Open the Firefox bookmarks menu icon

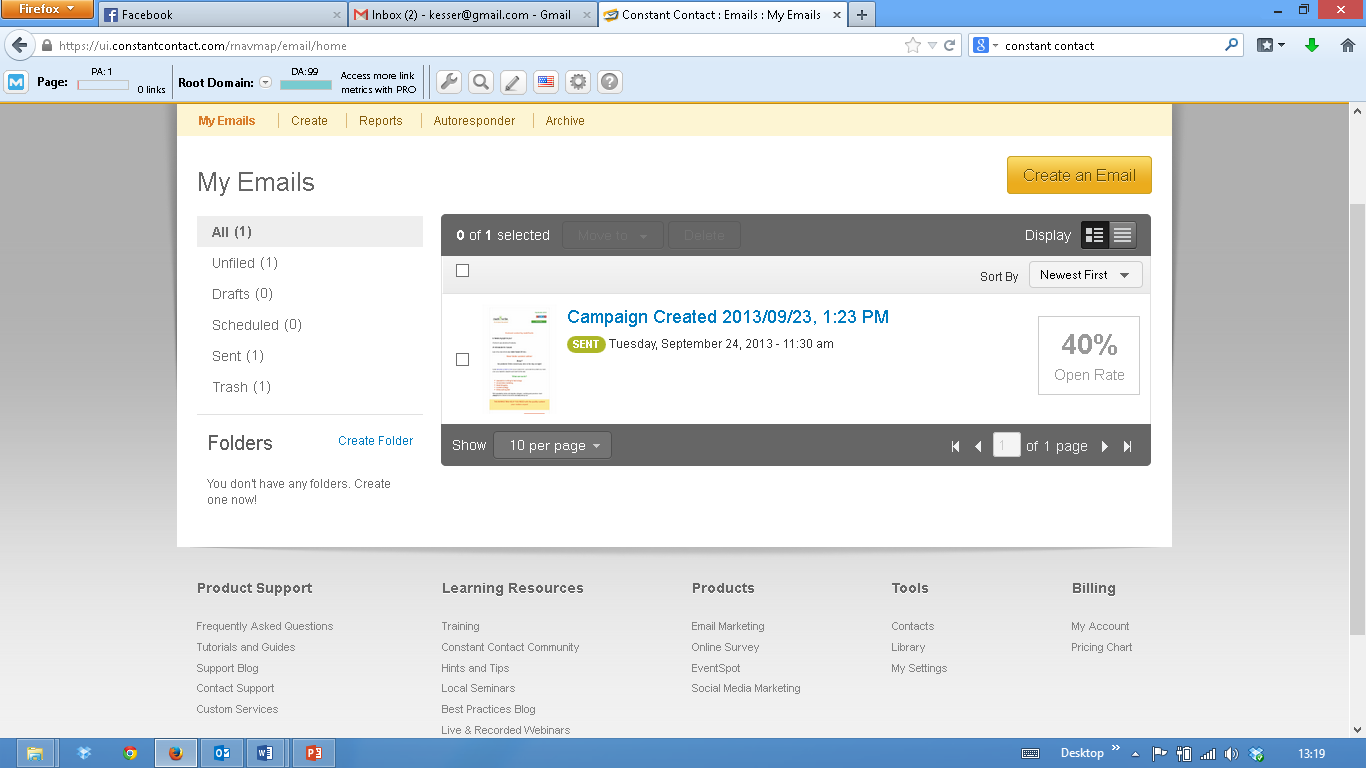click(x=1270, y=45)
